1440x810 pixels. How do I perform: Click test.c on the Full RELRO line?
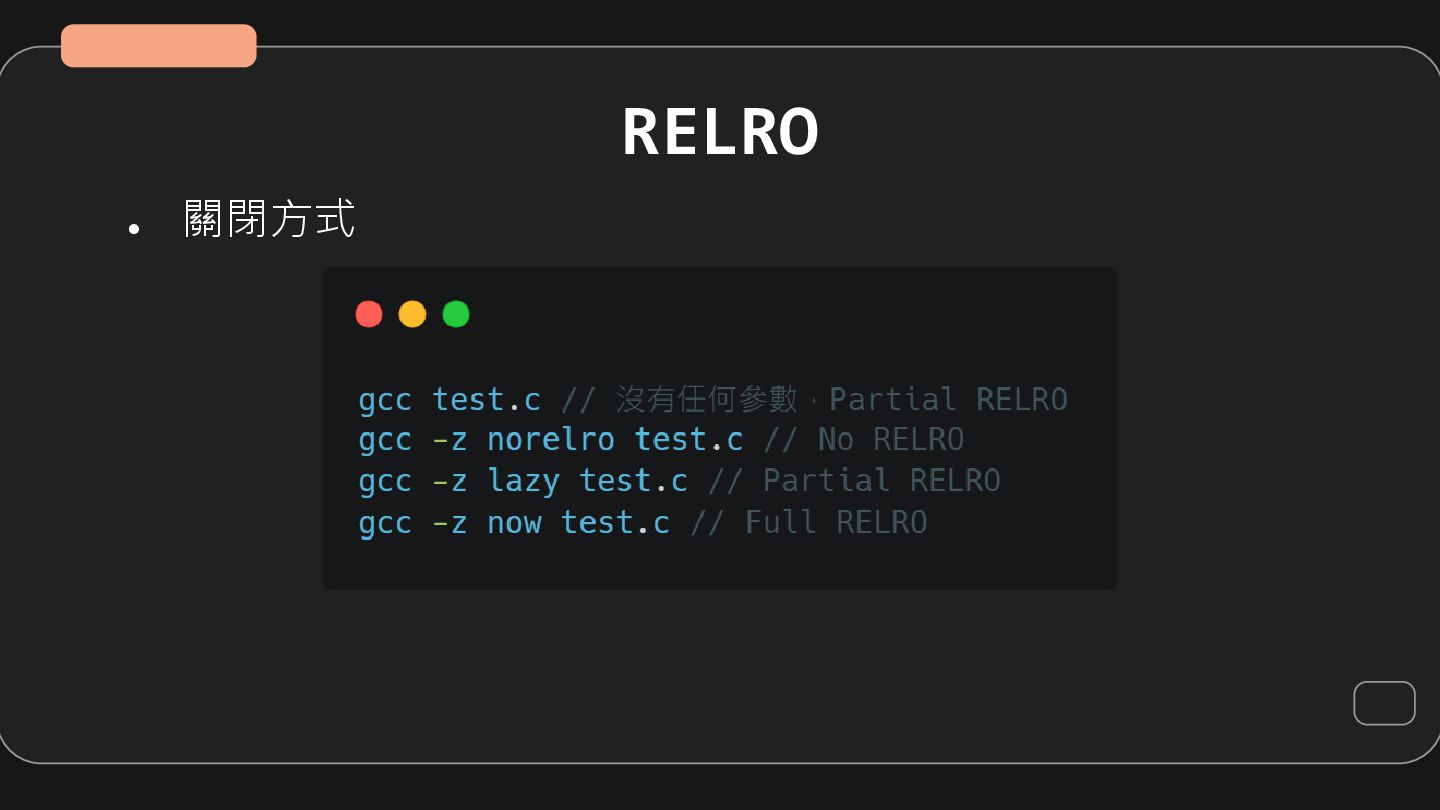pos(615,522)
